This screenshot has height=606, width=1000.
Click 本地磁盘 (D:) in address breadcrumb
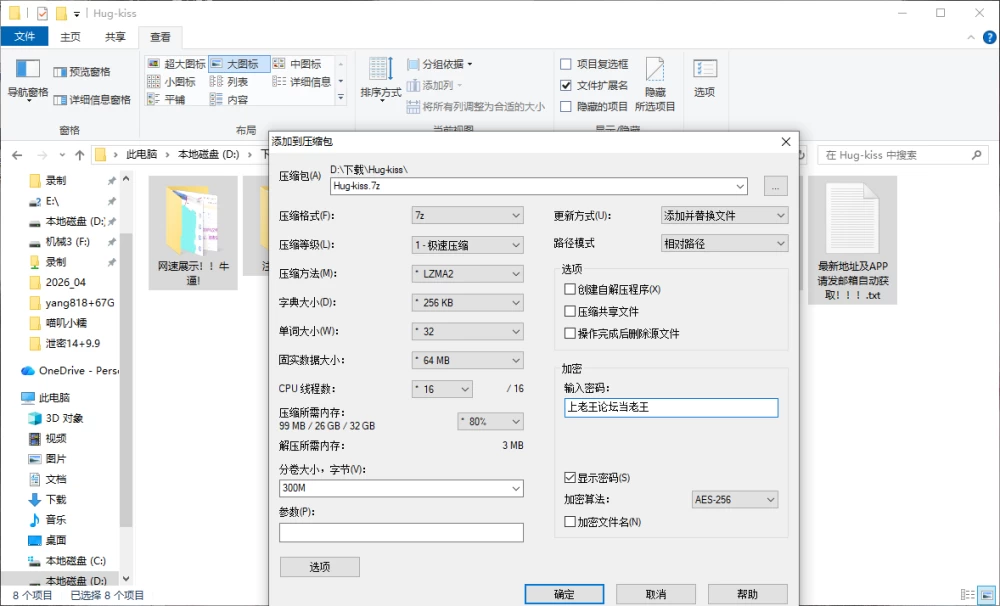(x=208, y=155)
